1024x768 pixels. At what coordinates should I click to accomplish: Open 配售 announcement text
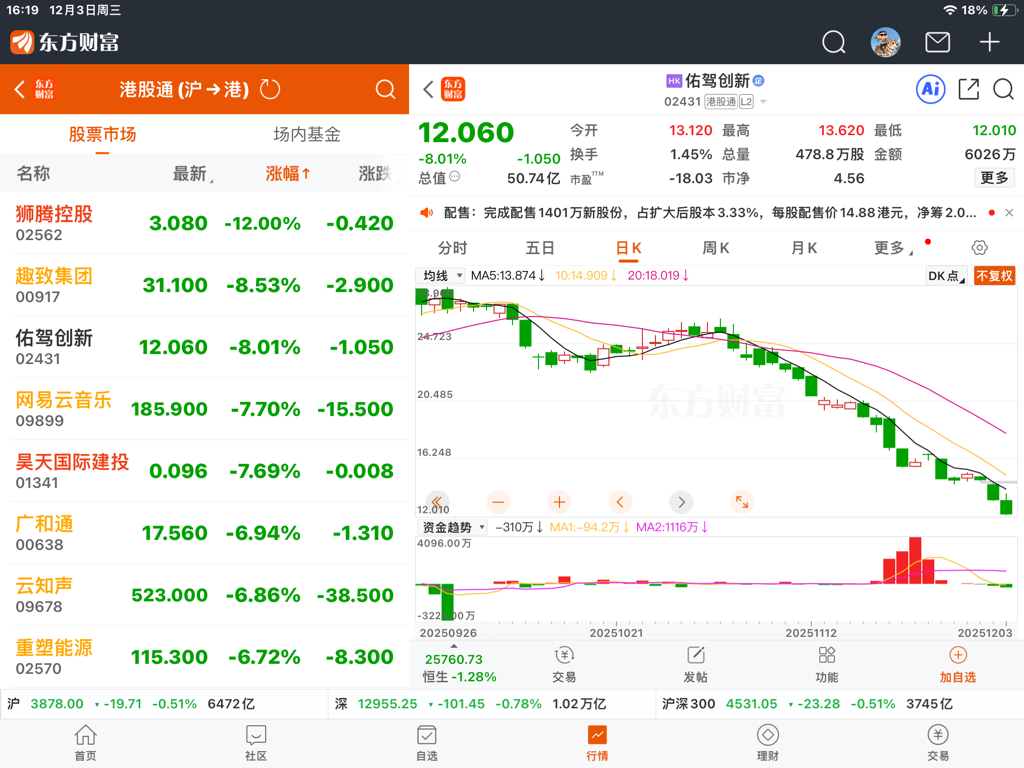tap(710, 213)
